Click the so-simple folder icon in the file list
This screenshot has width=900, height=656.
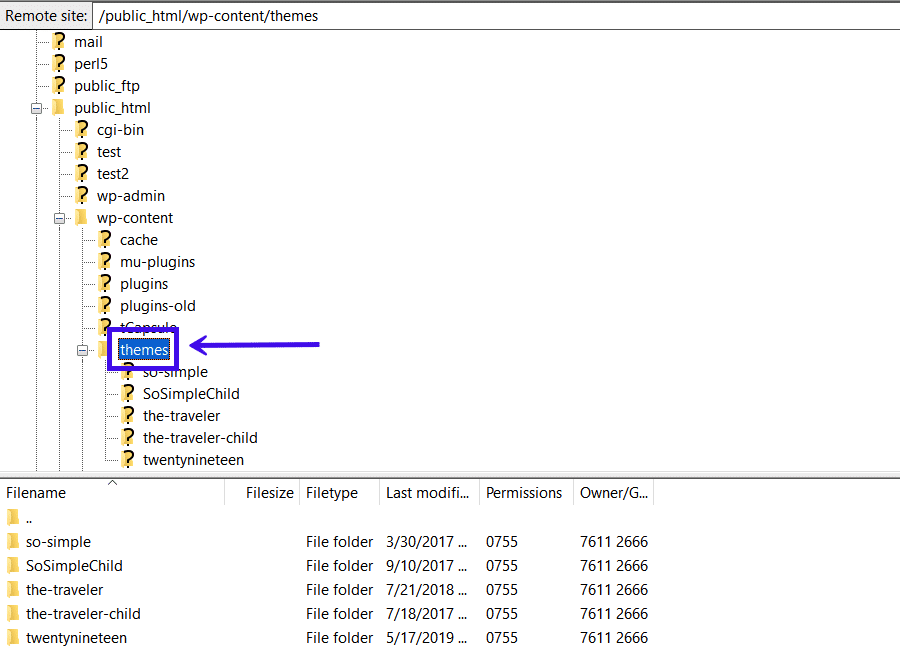(x=14, y=541)
